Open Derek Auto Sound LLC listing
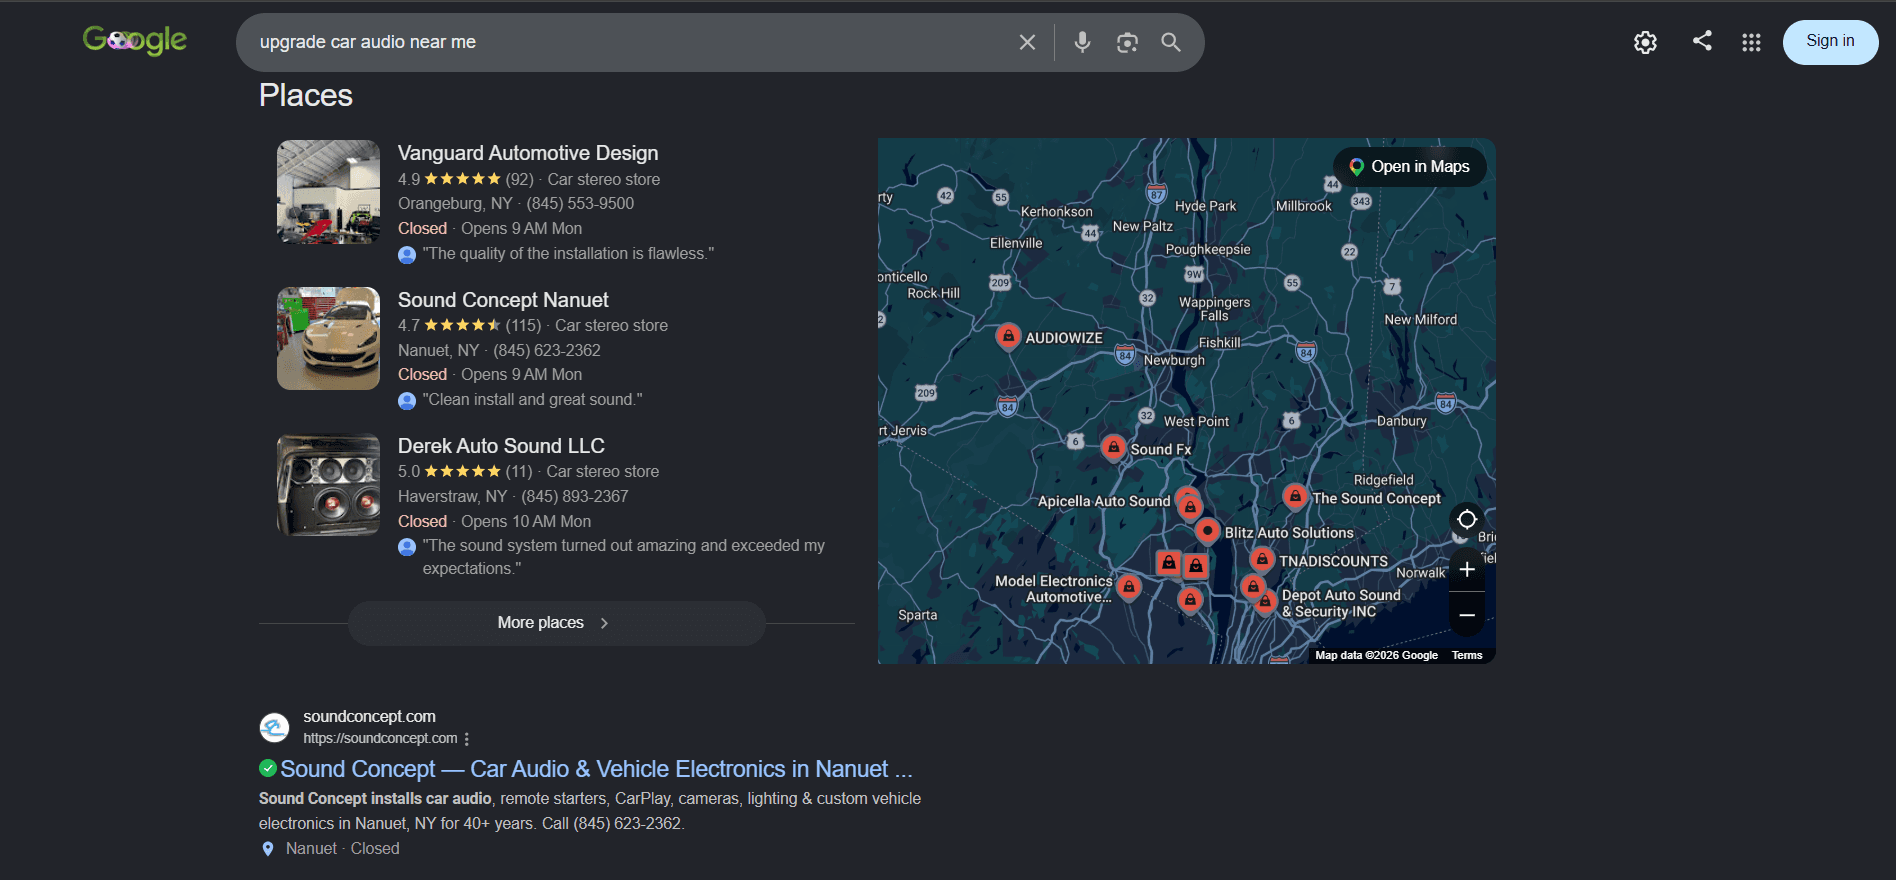1896x880 pixels. [501, 446]
